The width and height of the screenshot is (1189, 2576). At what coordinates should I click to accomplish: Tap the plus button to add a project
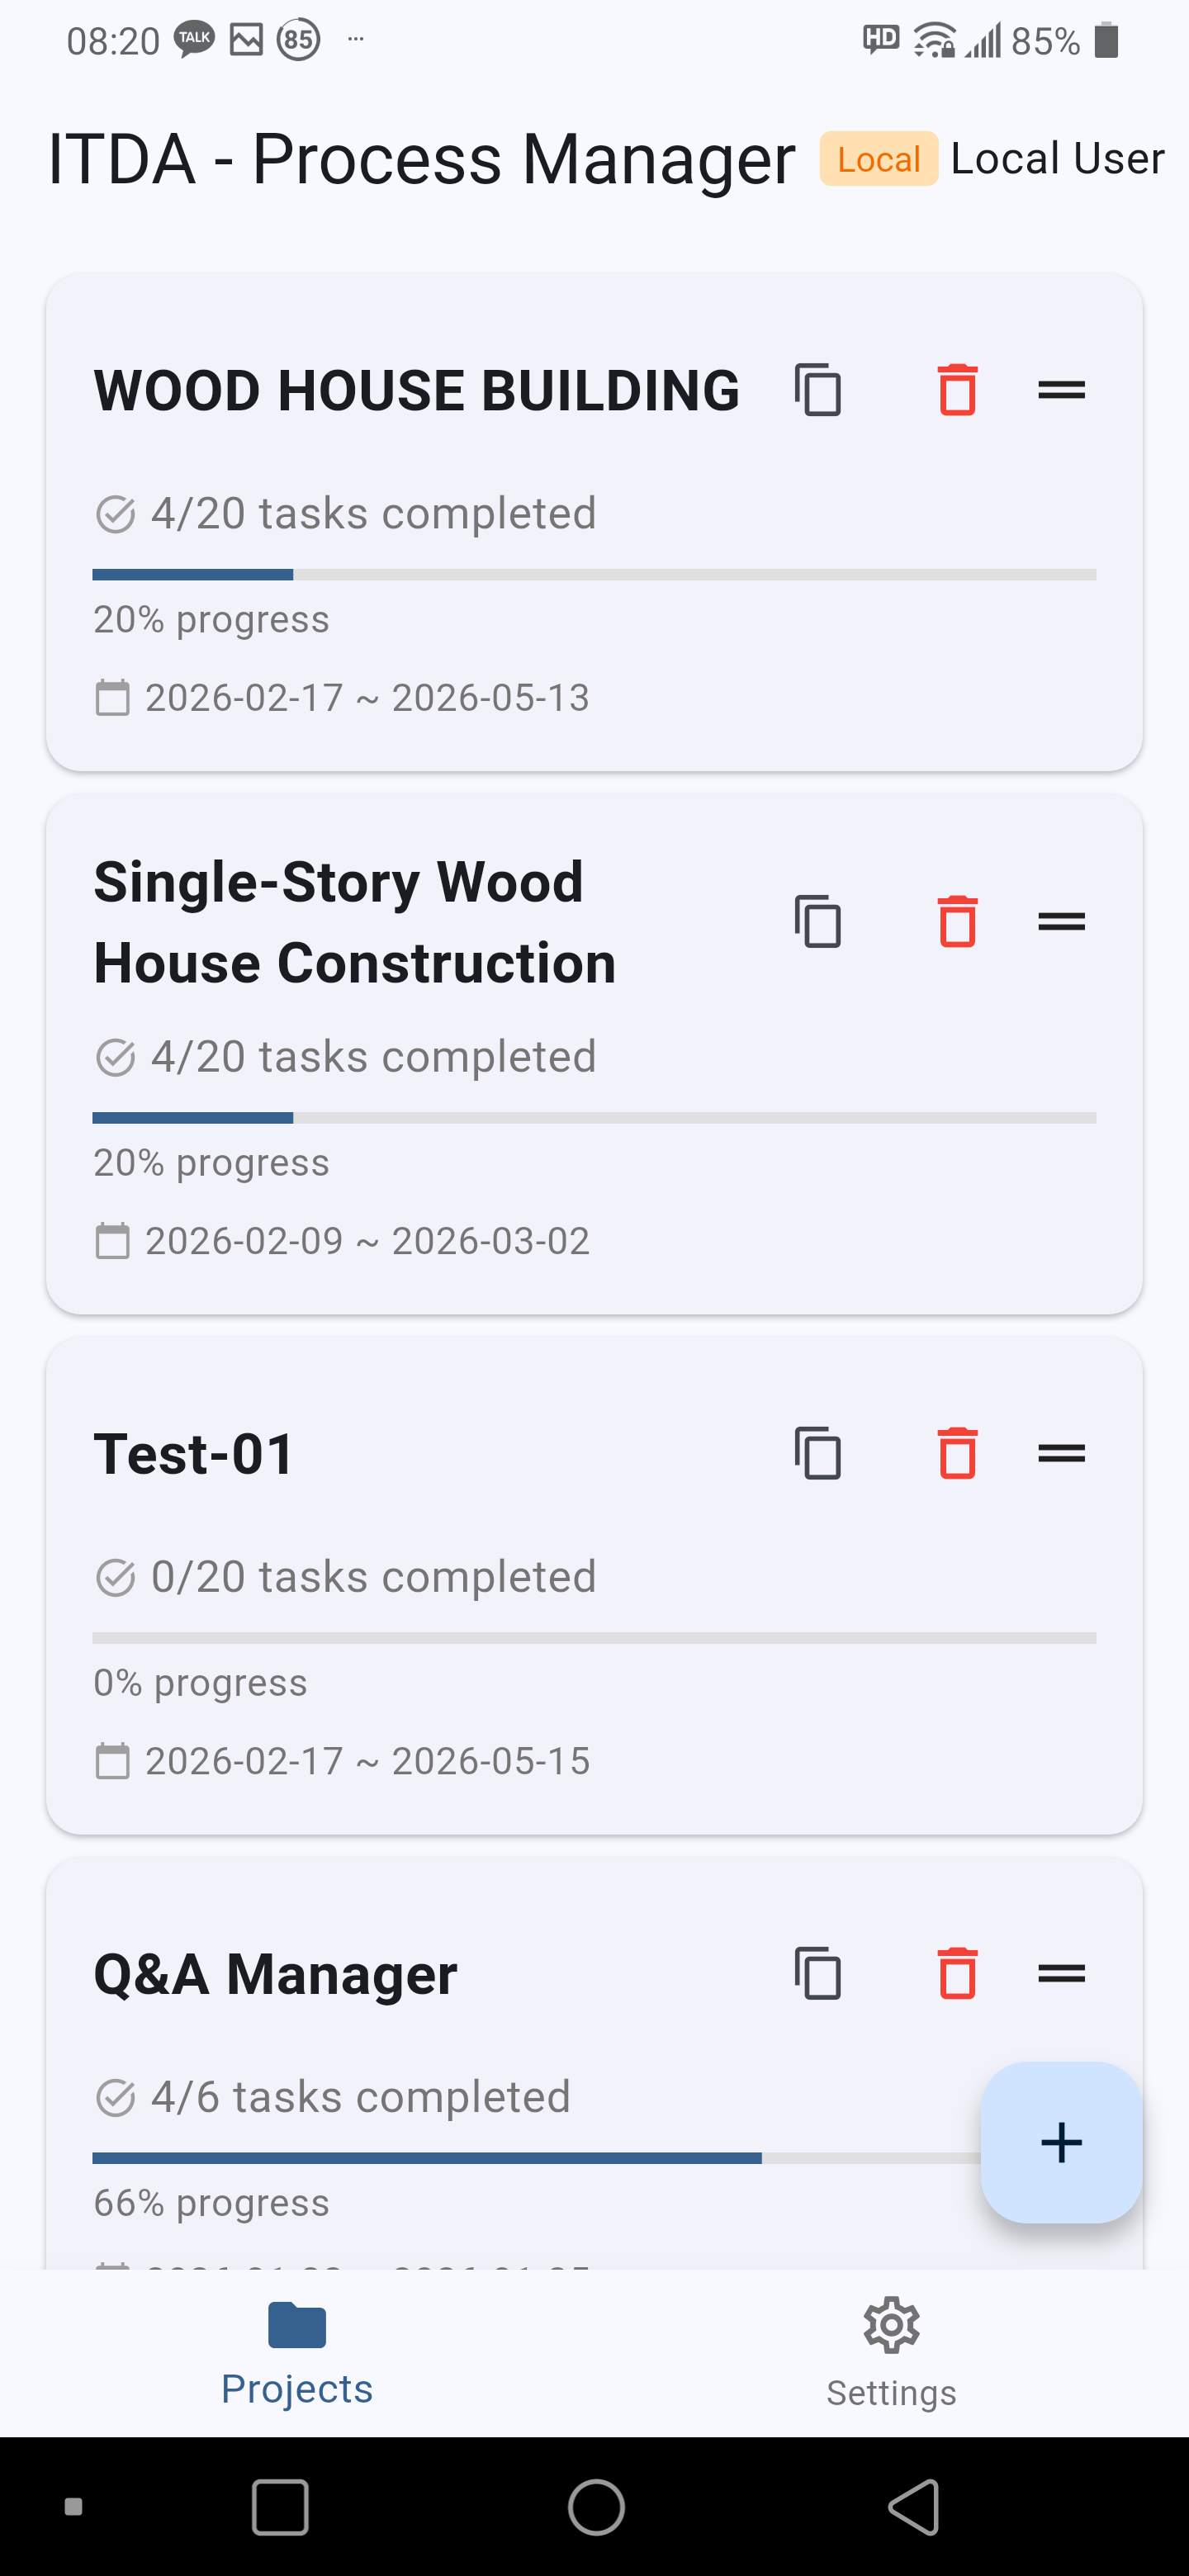pos(1061,2141)
